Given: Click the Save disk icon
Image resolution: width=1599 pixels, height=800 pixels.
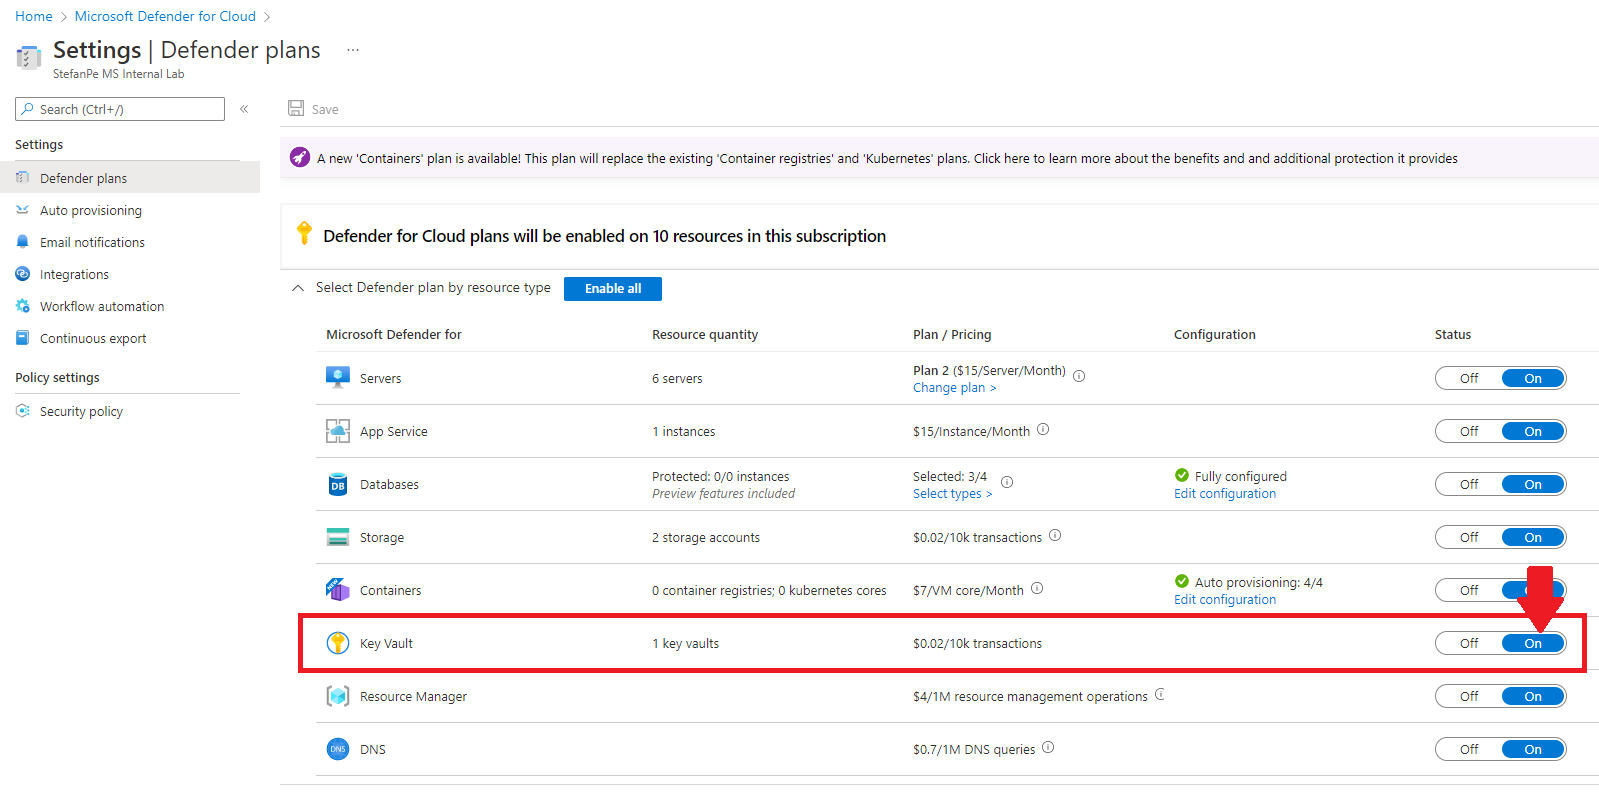Looking at the screenshot, I should coord(296,108).
